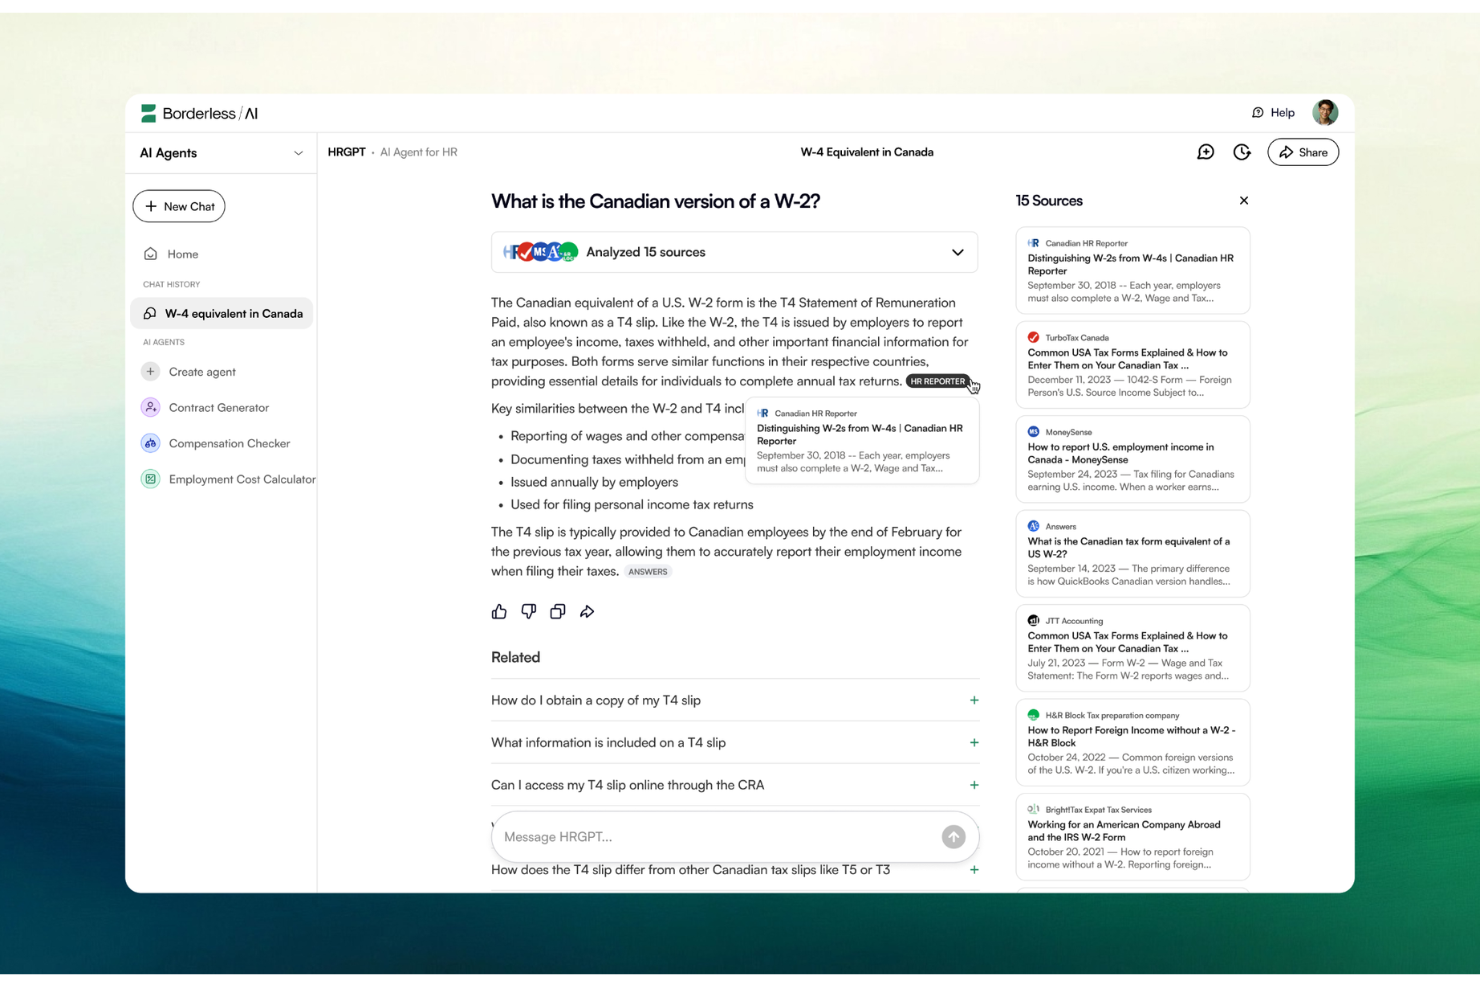This screenshot has height=987, width=1480.
Task: Click the MoneySense favicon in sources
Action: tap(1034, 432)
